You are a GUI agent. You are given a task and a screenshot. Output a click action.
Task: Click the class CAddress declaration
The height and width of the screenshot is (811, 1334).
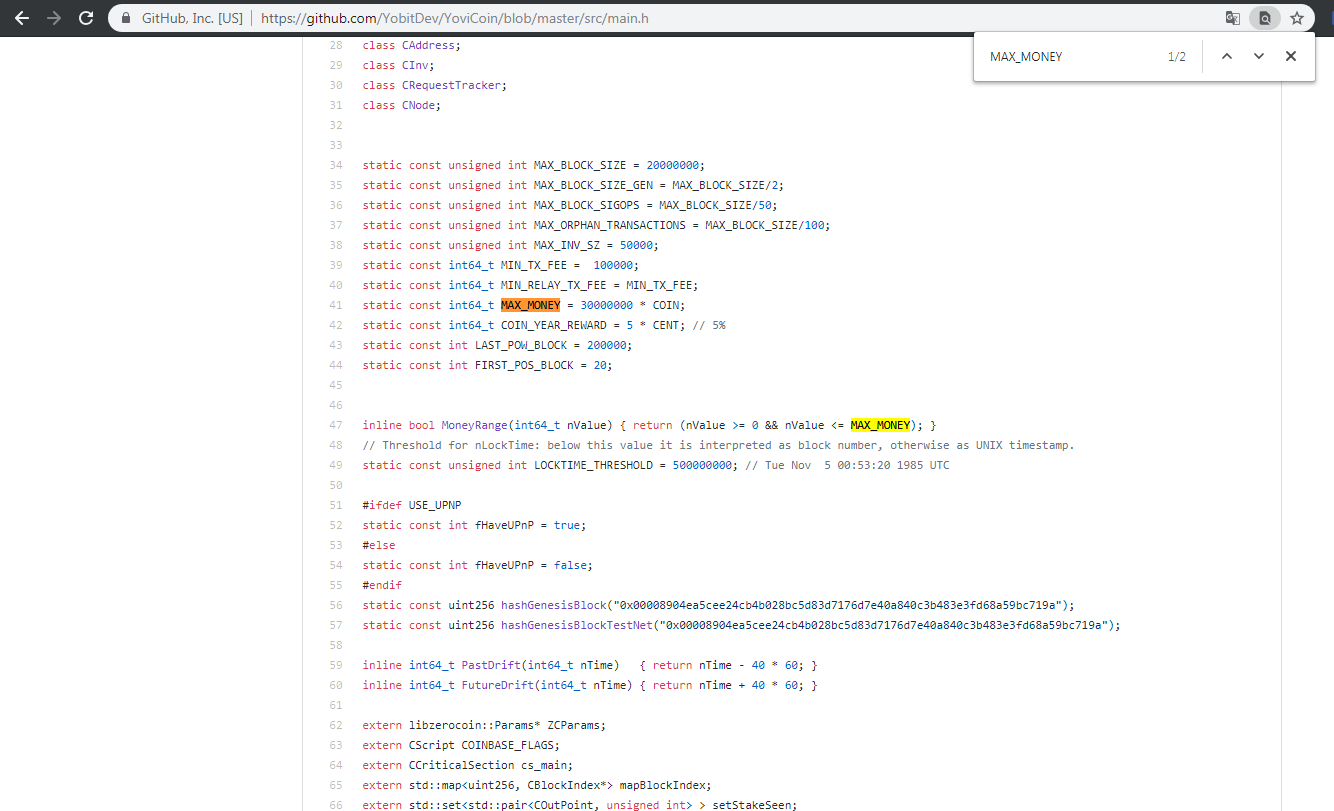tap(412, 45)
